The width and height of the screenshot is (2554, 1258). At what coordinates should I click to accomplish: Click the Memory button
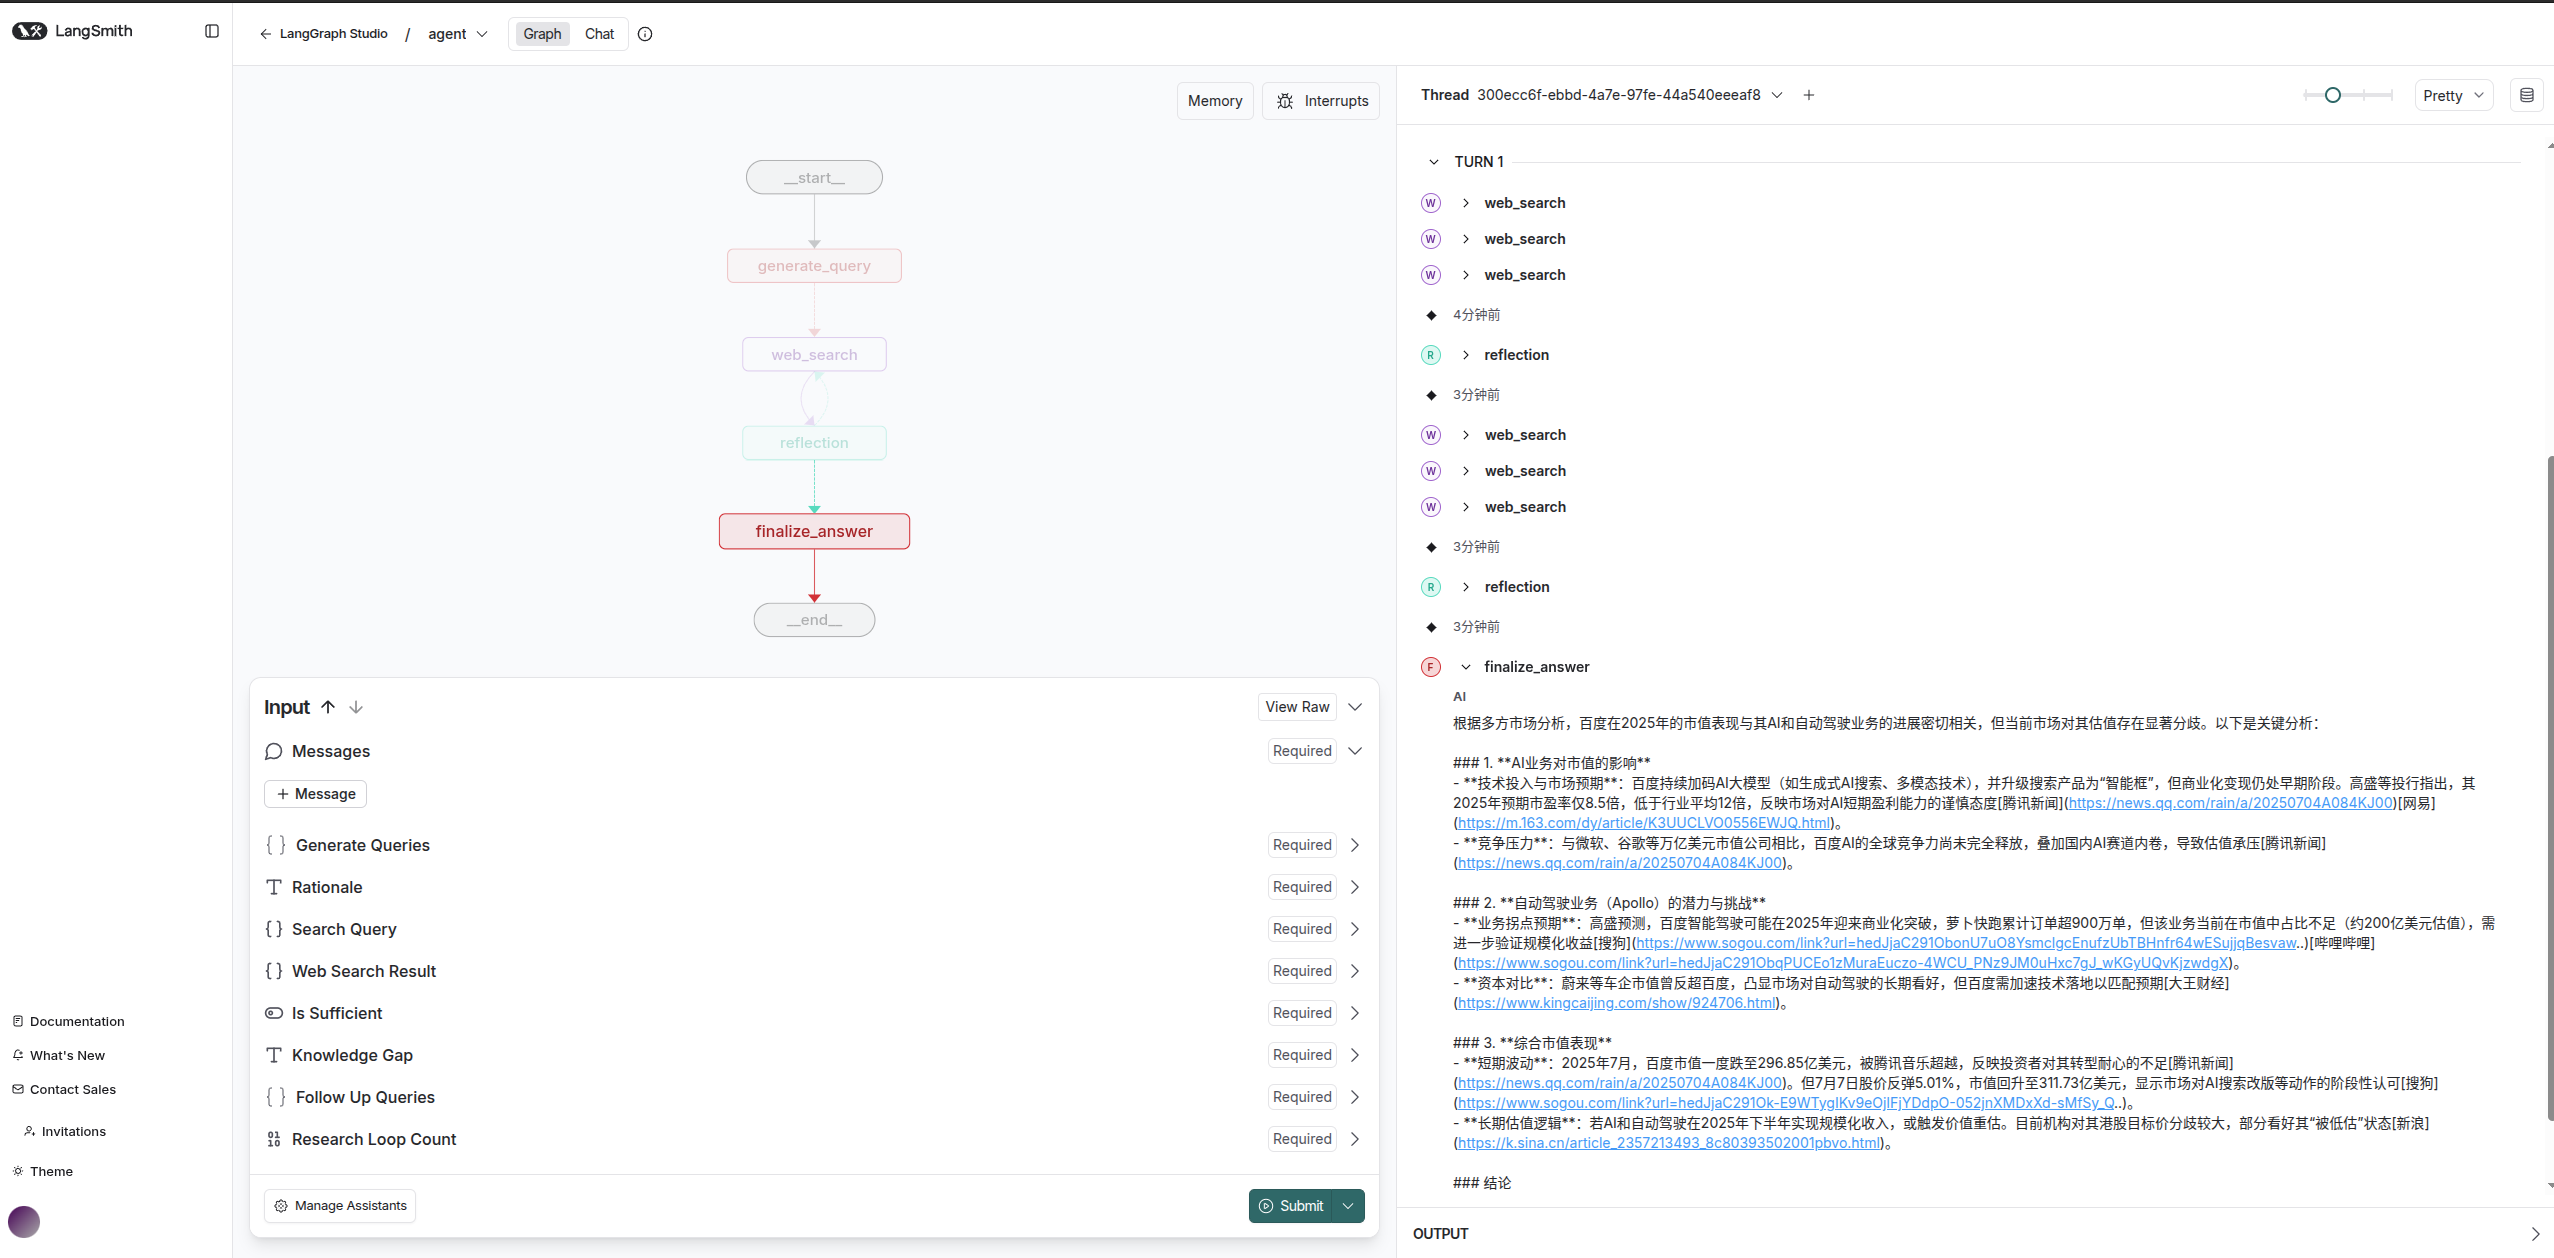tap(1214, 101)
